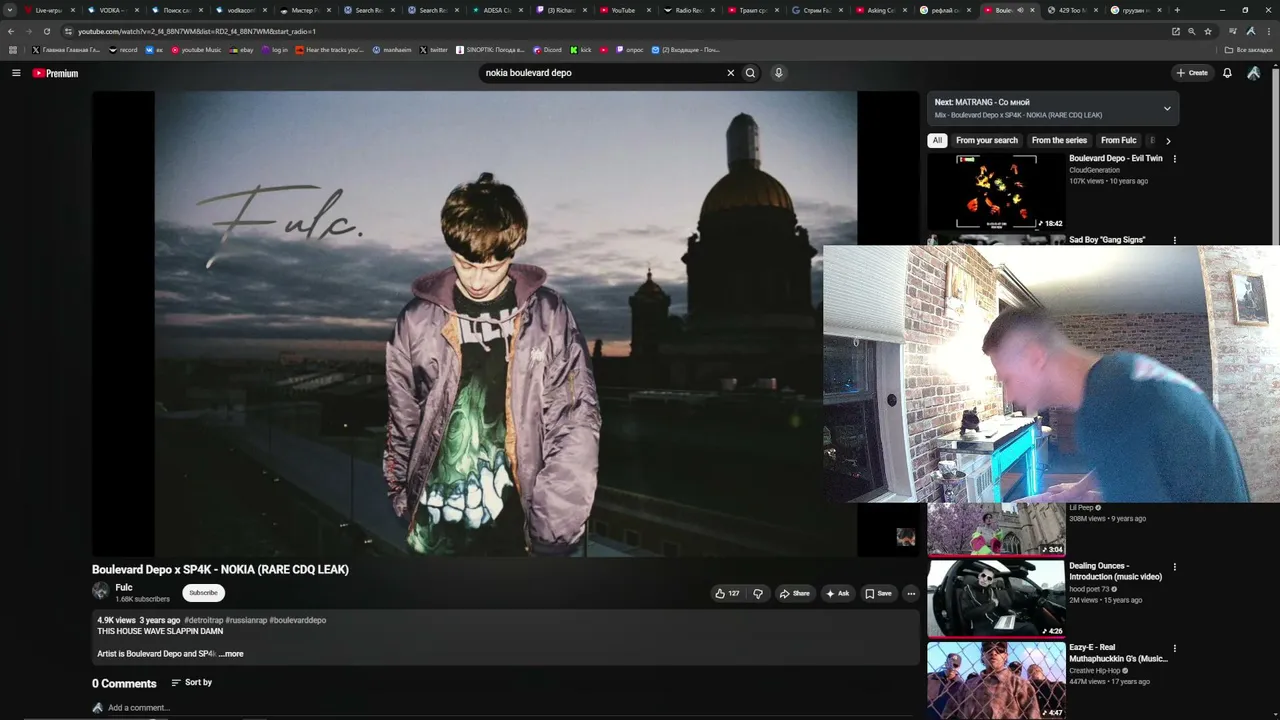Click the magnifier search button
Viewport: 1280px width, 720px height.
[750, 73]
